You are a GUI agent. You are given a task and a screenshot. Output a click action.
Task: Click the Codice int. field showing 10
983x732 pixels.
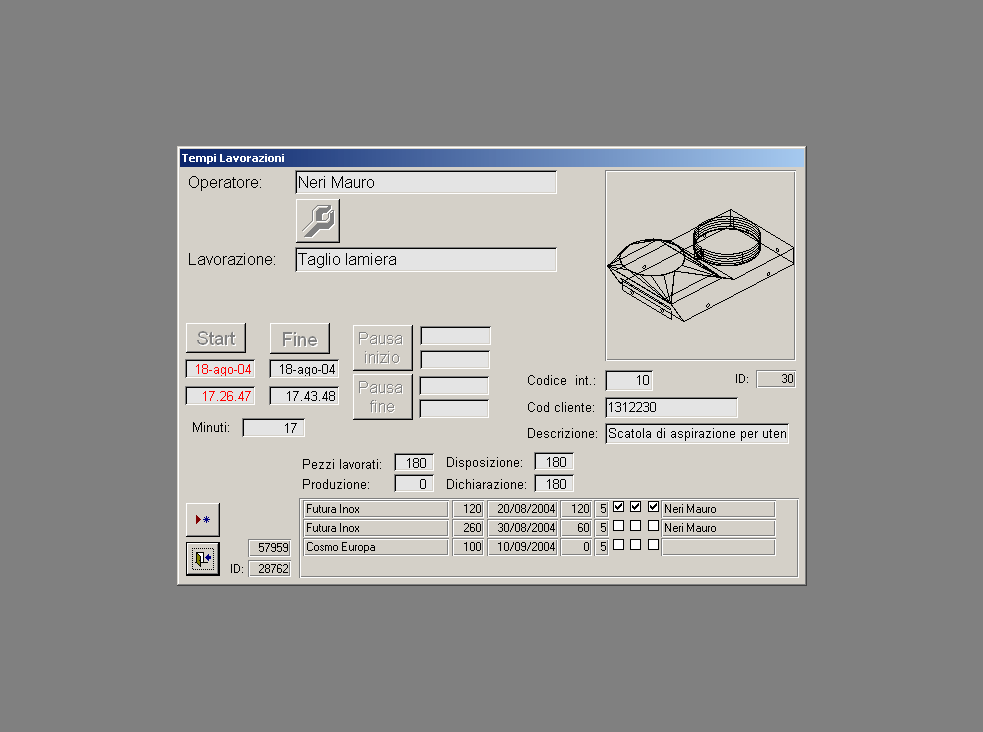(x=629, y=380)
